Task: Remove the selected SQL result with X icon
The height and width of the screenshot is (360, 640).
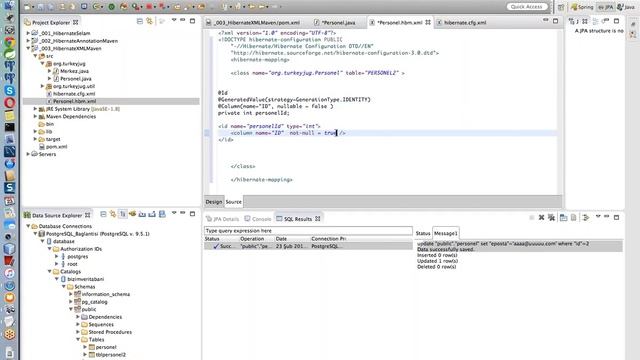Action: pos(541,218)
